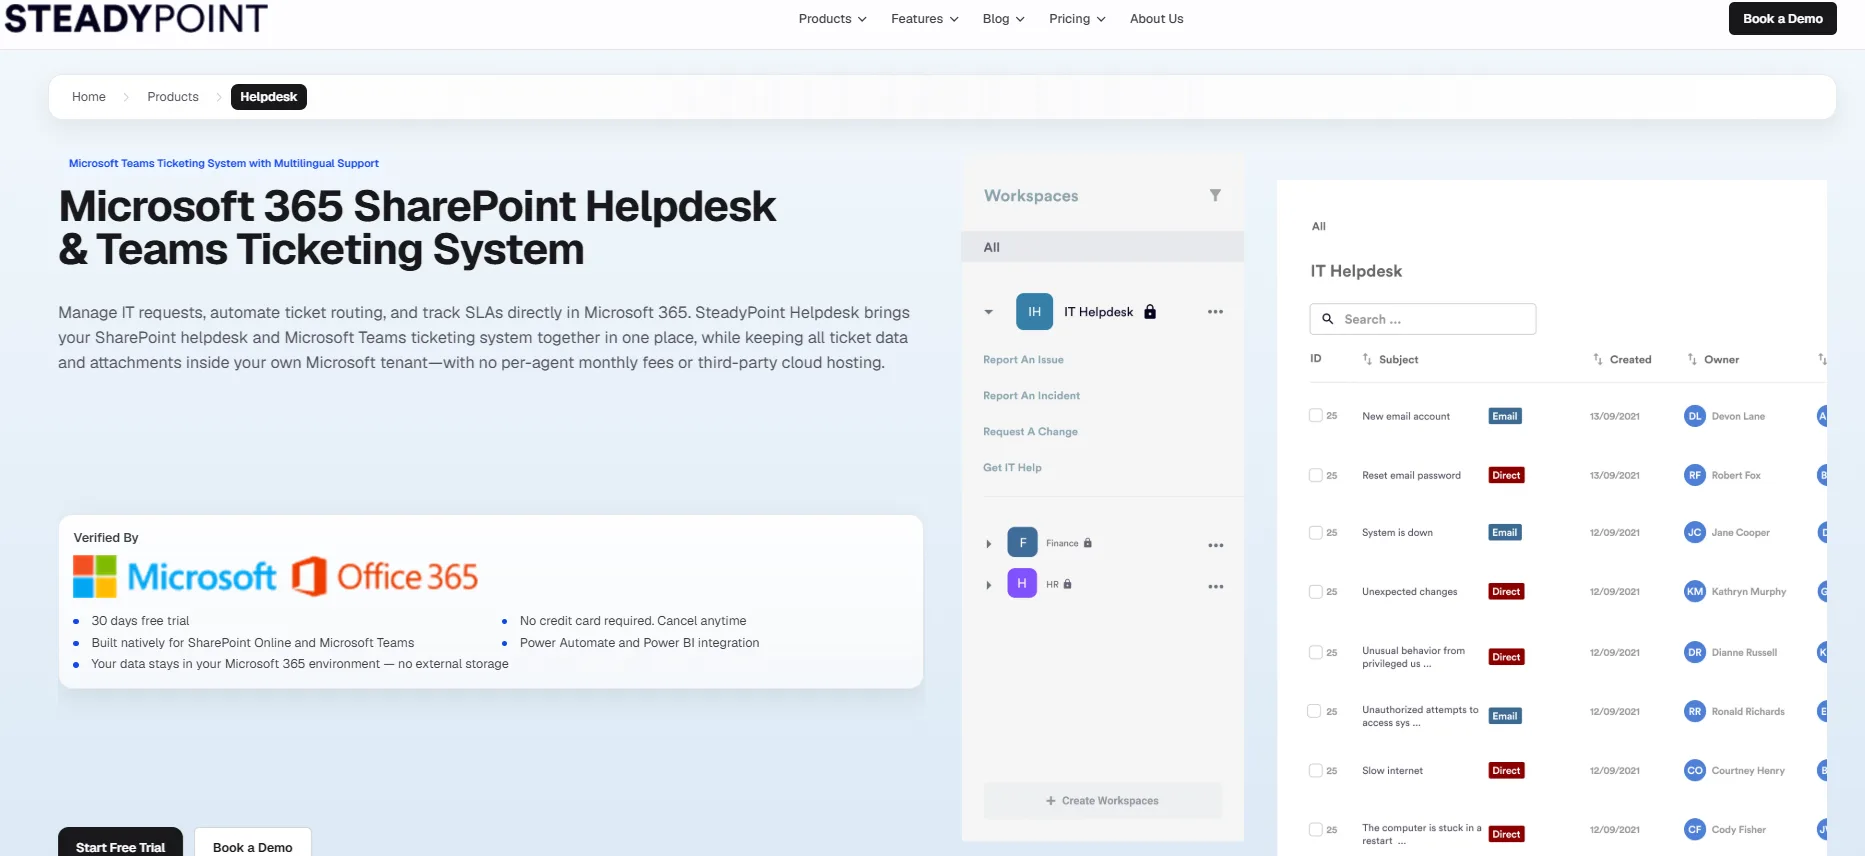Collapse the IT Helpdesk workspace arrow
Image resolution: width=1865 pixels, height=856 pixels.
point(989,312)
